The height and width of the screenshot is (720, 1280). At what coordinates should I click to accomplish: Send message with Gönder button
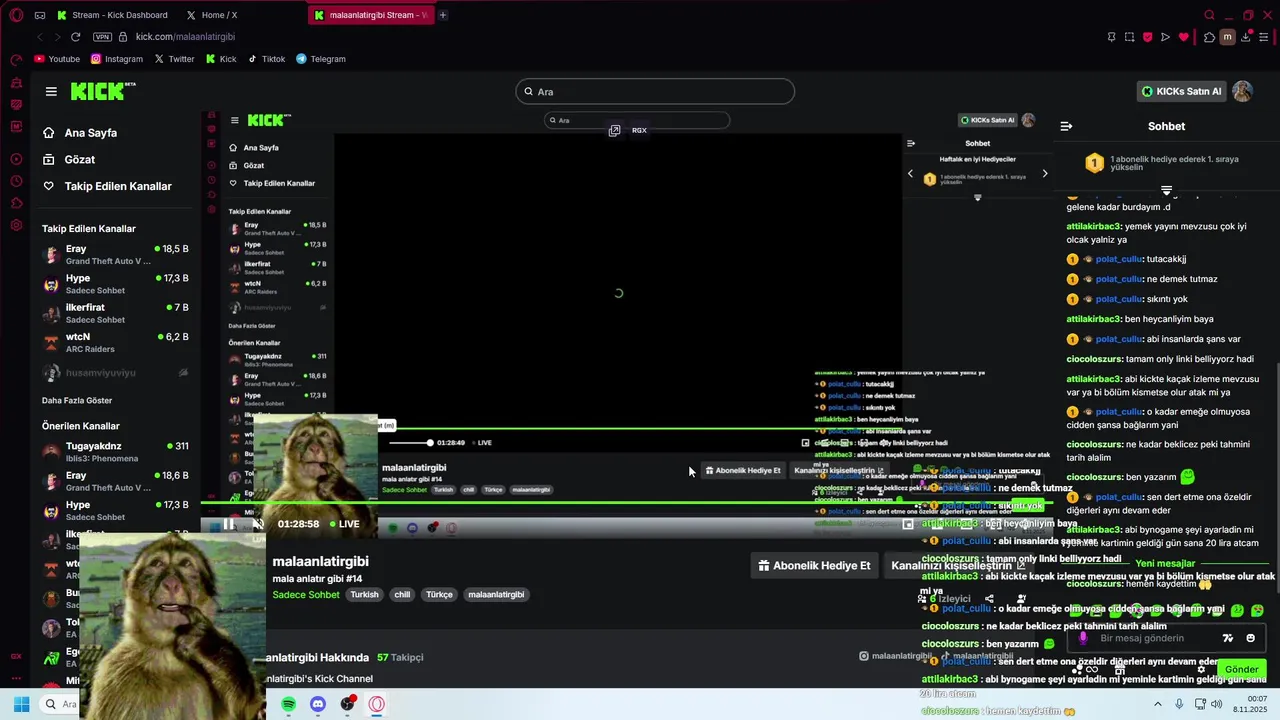coord(1241,669)
